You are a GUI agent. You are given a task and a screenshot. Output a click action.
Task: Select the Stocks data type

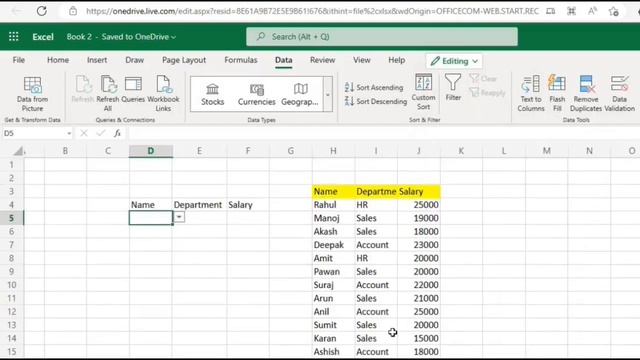tap(212, 95)
